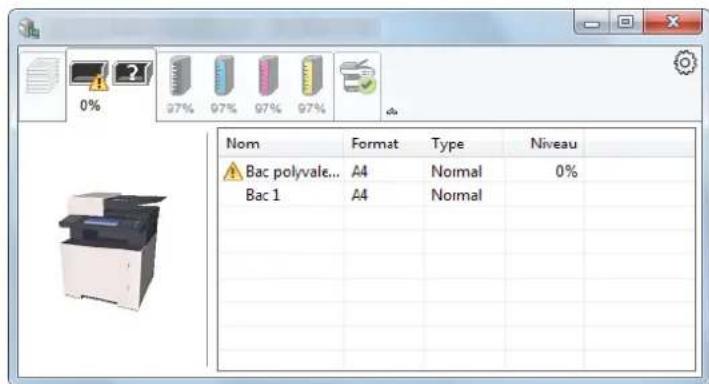Minimize the status monitor window
The width and height of the screenshot is (709, 384).
591,23
